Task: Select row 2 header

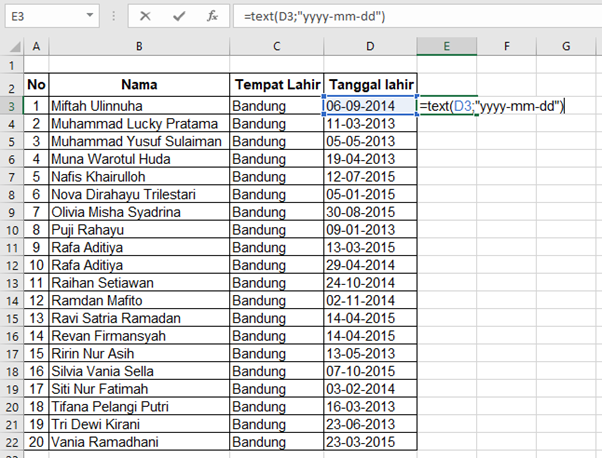Action: tap(12, 85)
